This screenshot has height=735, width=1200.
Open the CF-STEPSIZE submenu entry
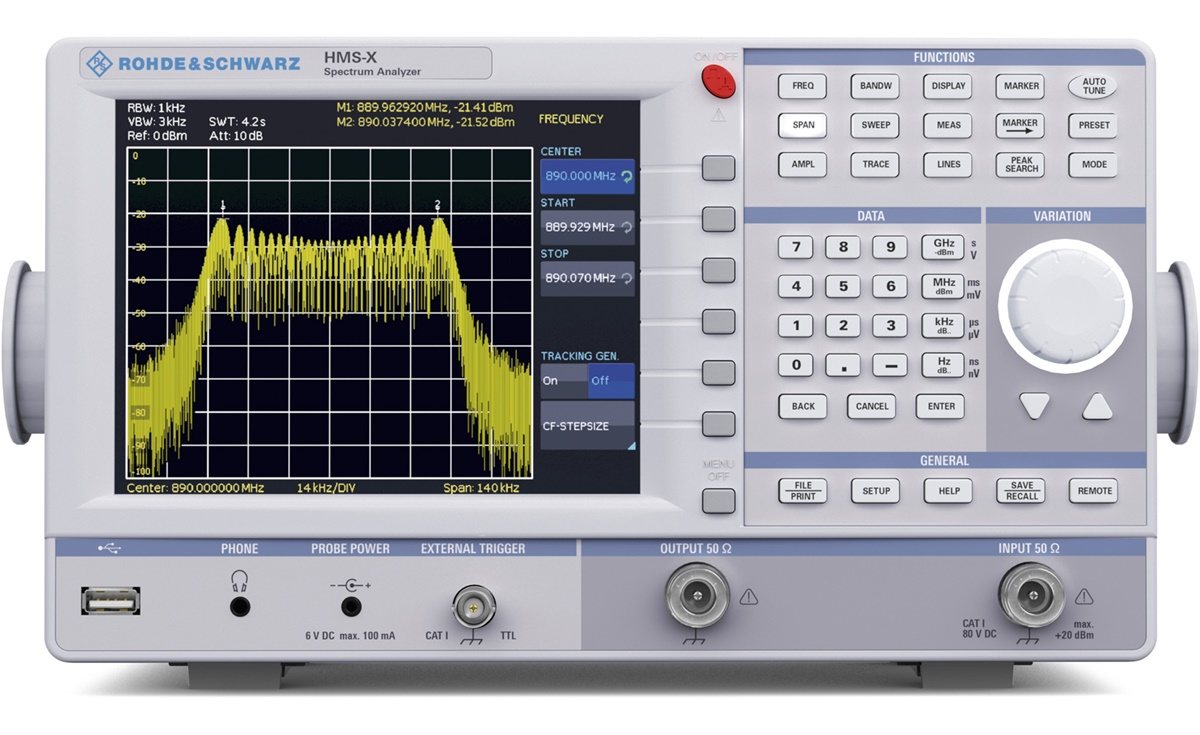(x=587, y=426)
